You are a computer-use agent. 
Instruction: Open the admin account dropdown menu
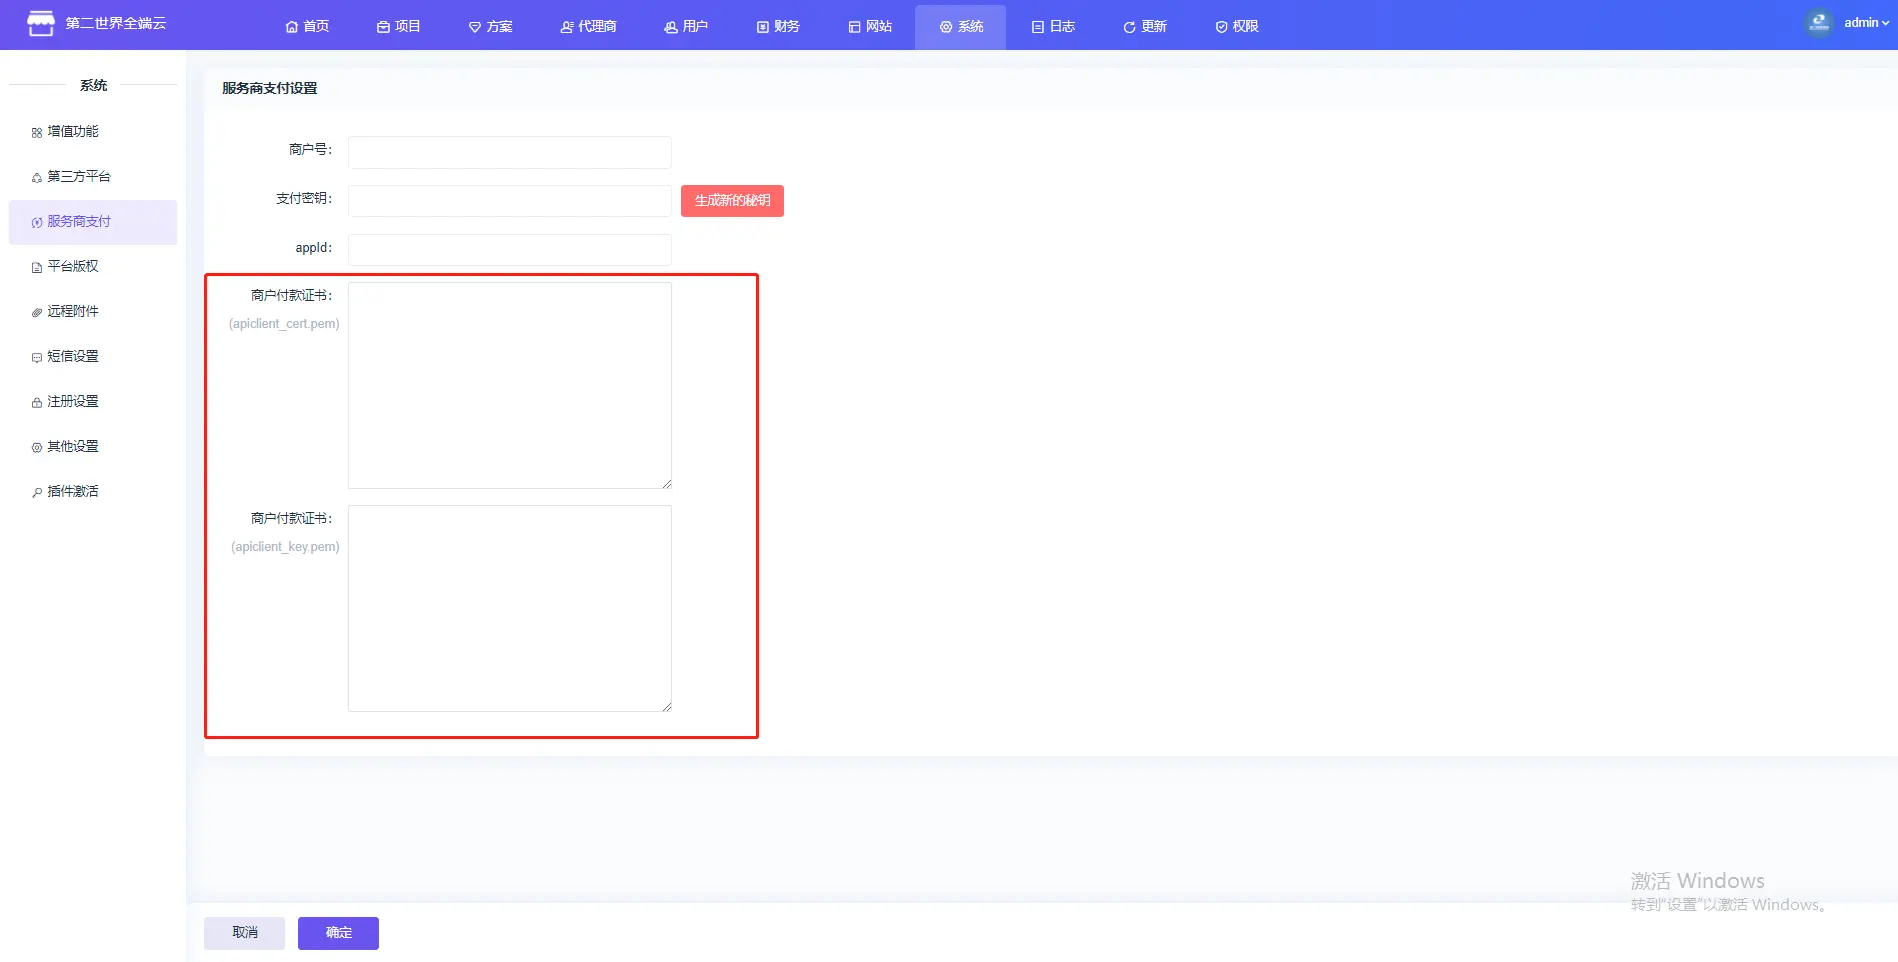tap(1865, 23)
